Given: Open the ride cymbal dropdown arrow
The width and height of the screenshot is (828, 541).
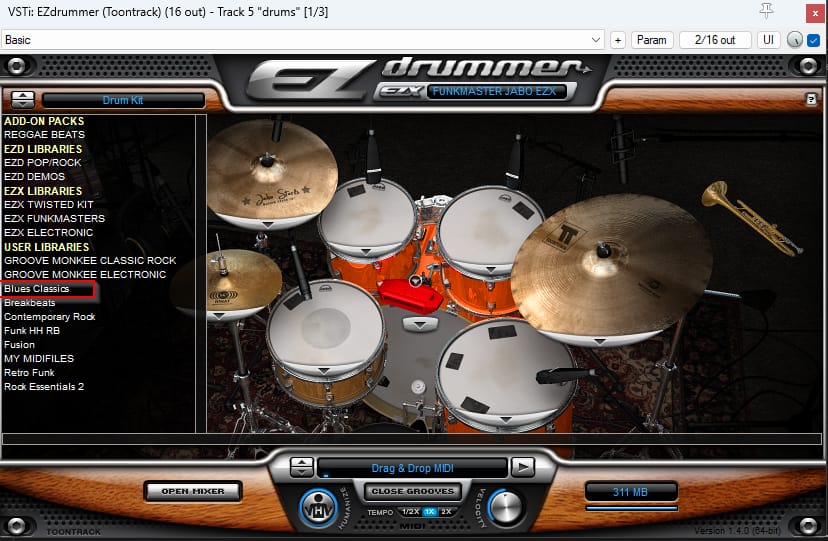Looking at the screenshot, I should 599,341.
